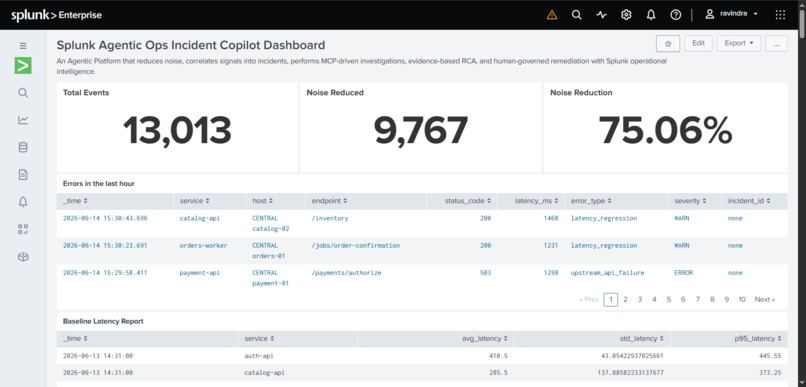Open the Export dropdown
Screen dimensions: 806x387
click(739, 43)
